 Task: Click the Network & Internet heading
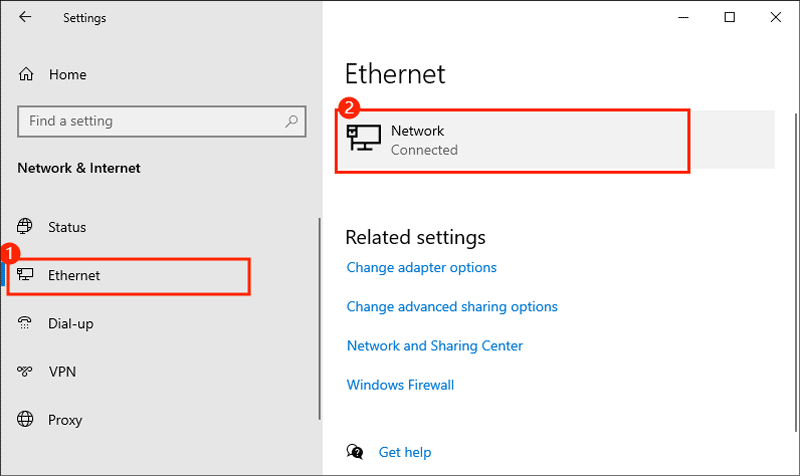coord(79,168)
